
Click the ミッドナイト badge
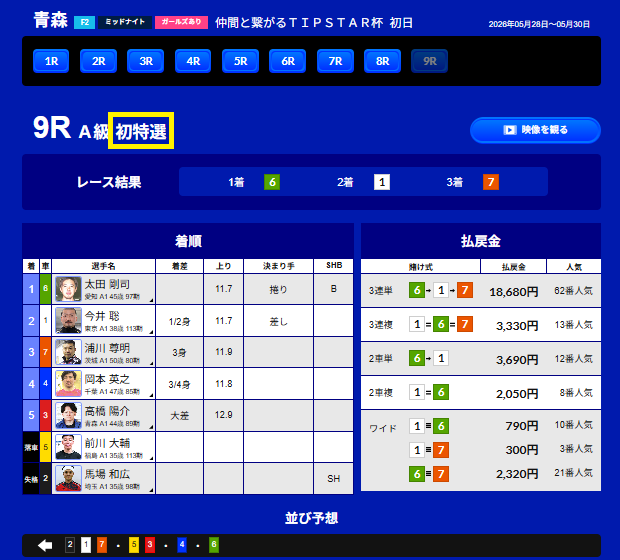pos(125,22)
